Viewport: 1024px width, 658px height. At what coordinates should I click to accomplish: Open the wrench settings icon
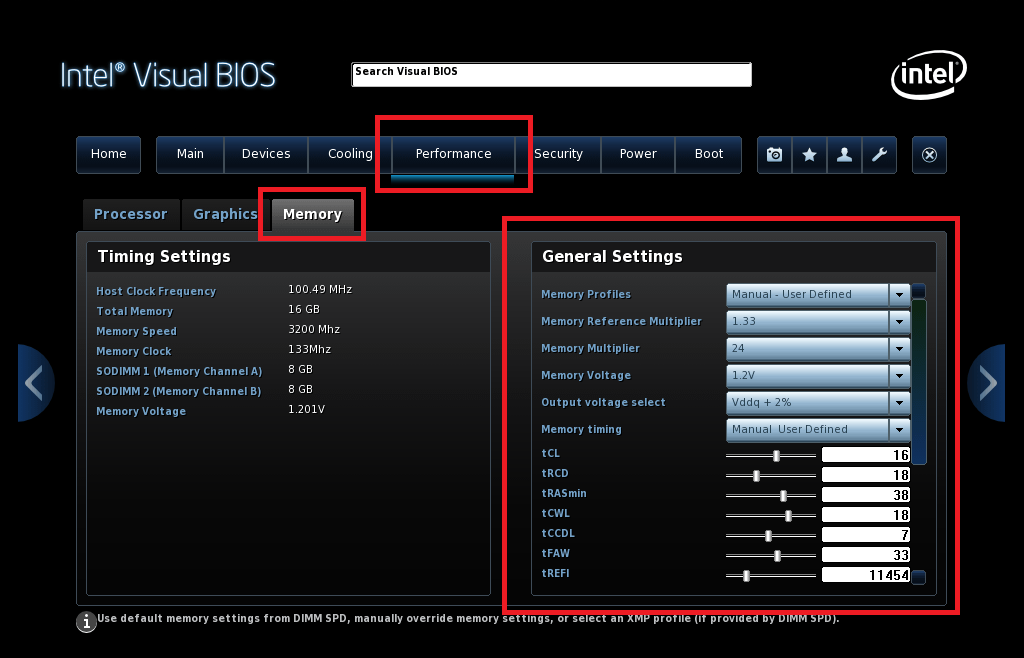point(879,155)
